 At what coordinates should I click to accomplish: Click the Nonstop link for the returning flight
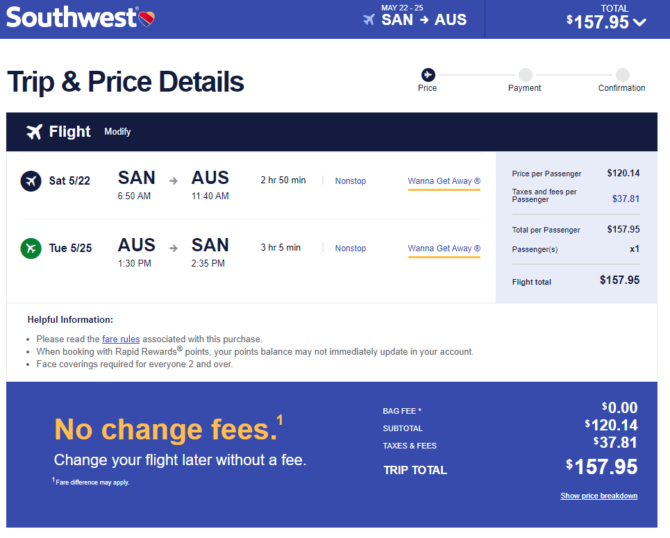click(x=350, y=248)
